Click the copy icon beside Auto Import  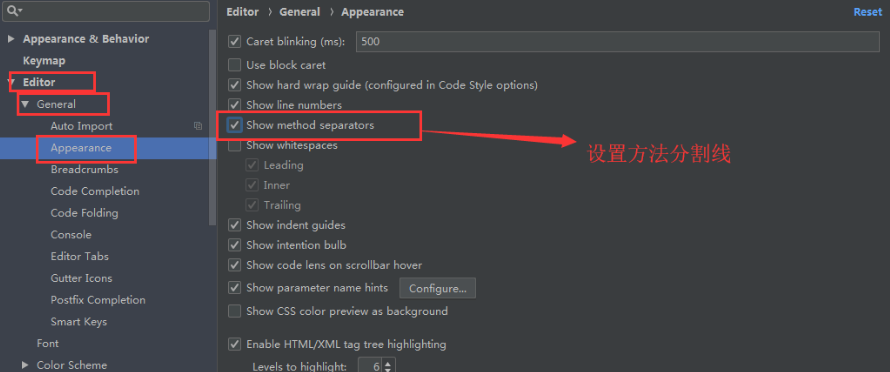[198, 126]
